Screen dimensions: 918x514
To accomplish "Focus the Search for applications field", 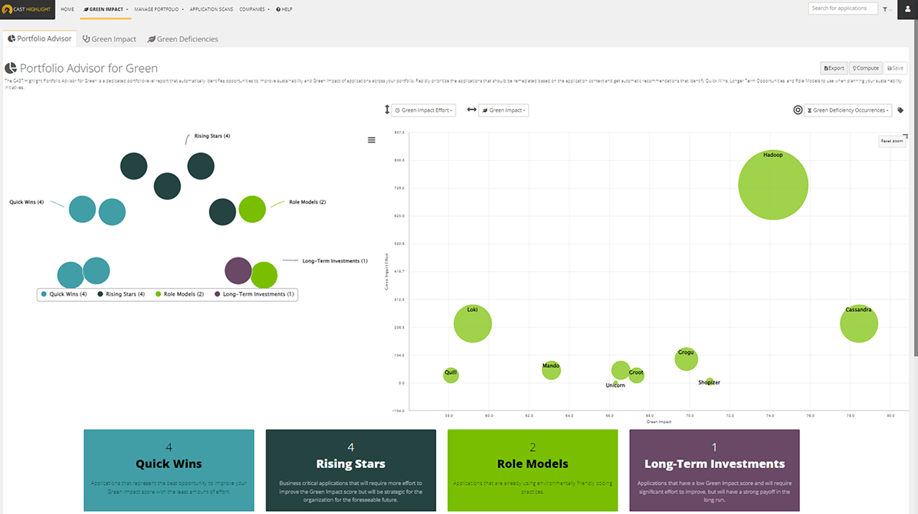I will [x=842, y=8].
